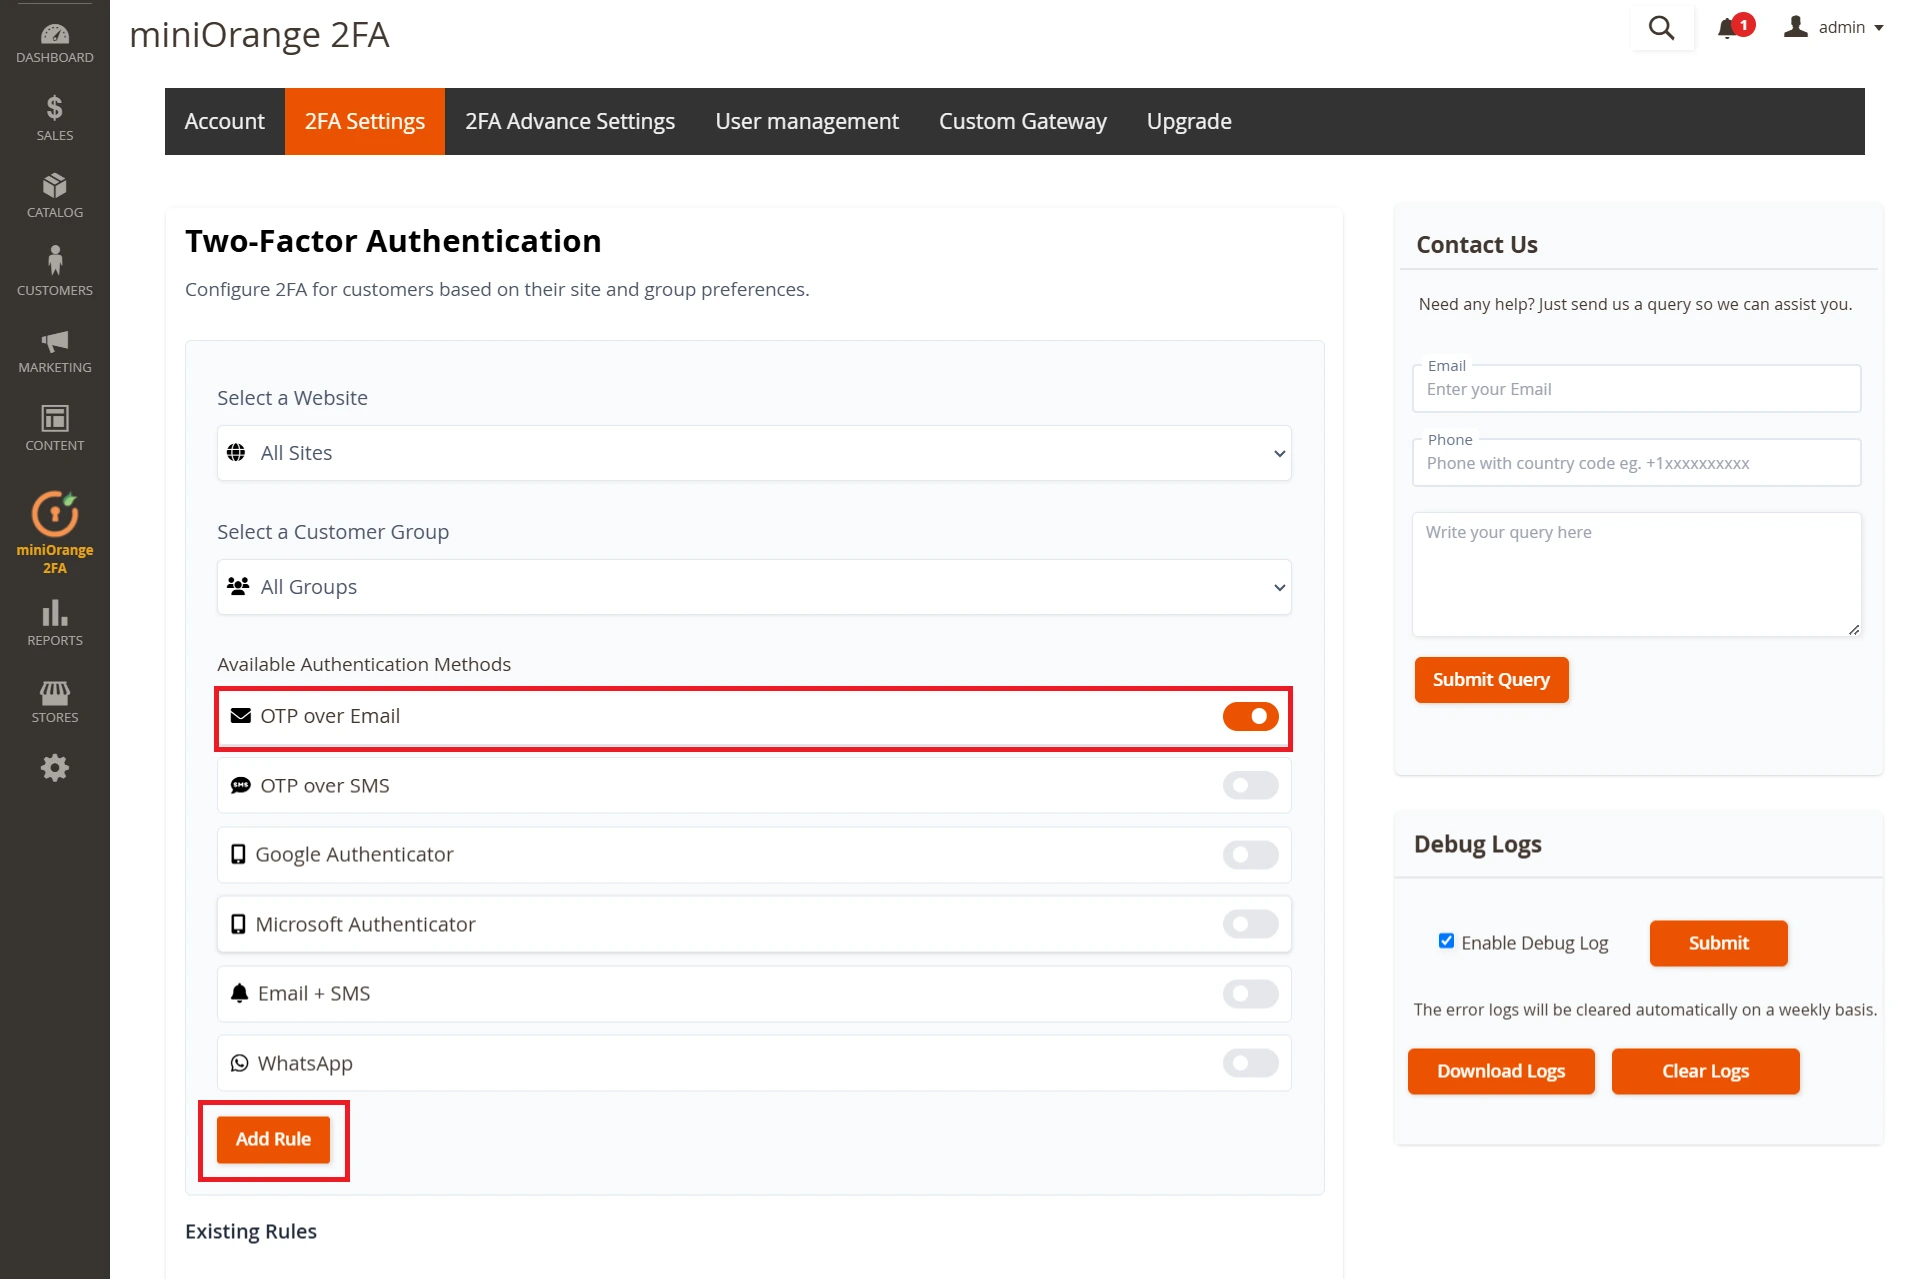Viewport: 1920px width, 1279px height.
Task: Click the Debug Logs heading
Action: (x=1478, y=844)
